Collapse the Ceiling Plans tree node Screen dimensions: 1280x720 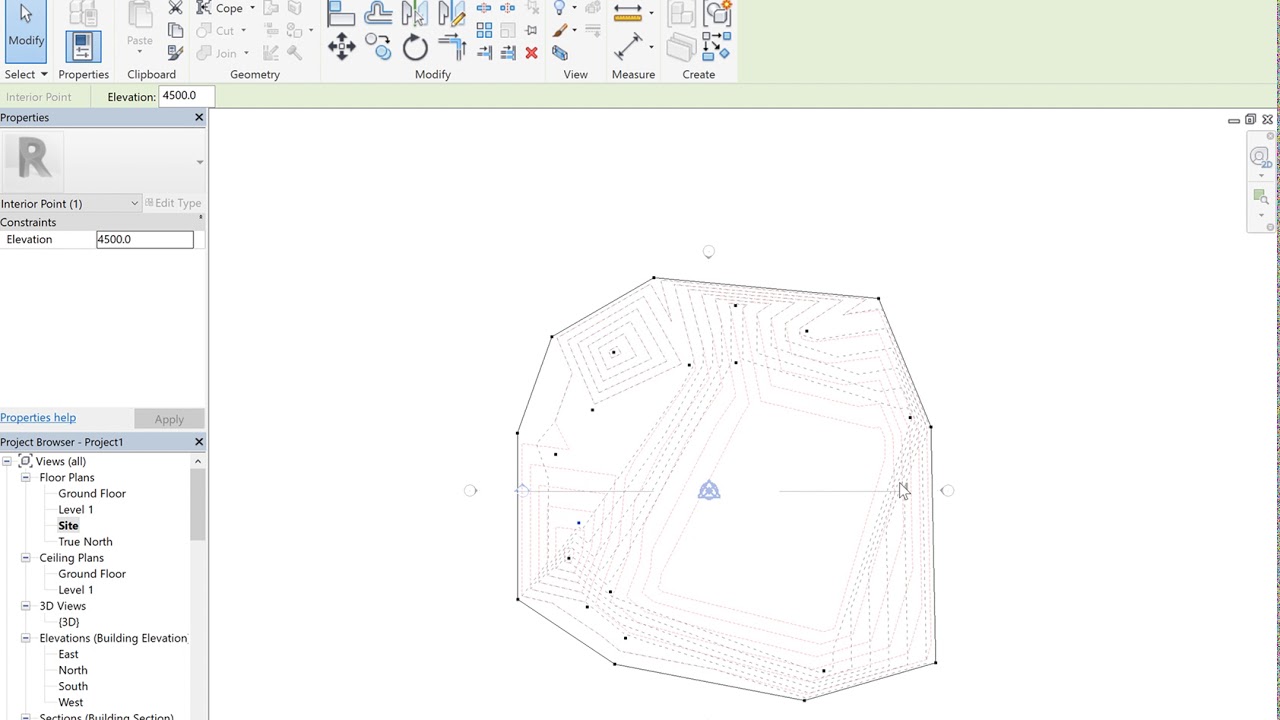[26, 558]
